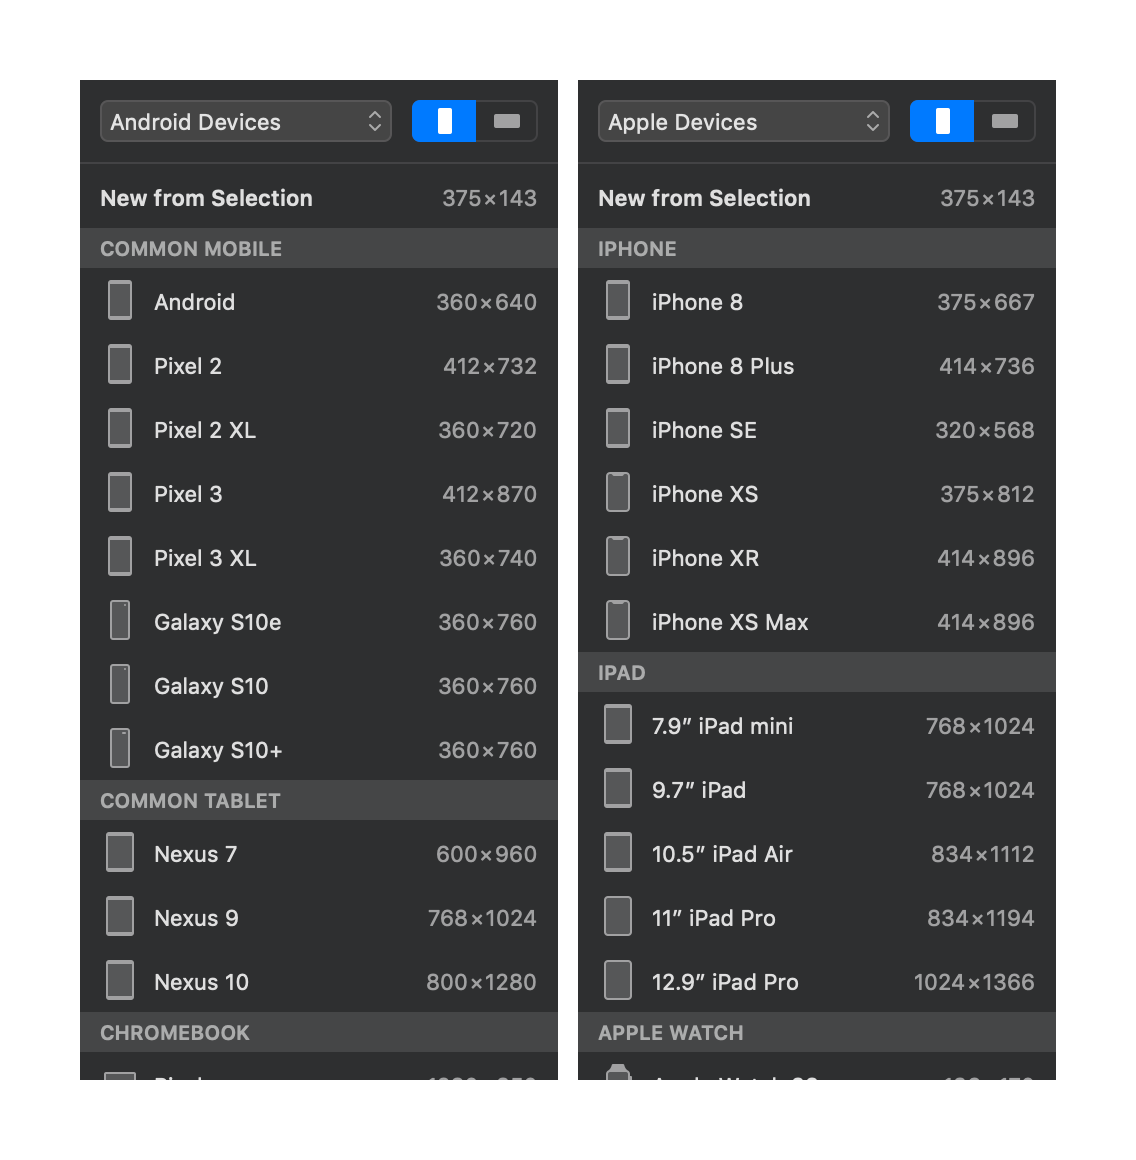
Task: Open the Apple Devices dropdown
Action: (743, 121)
